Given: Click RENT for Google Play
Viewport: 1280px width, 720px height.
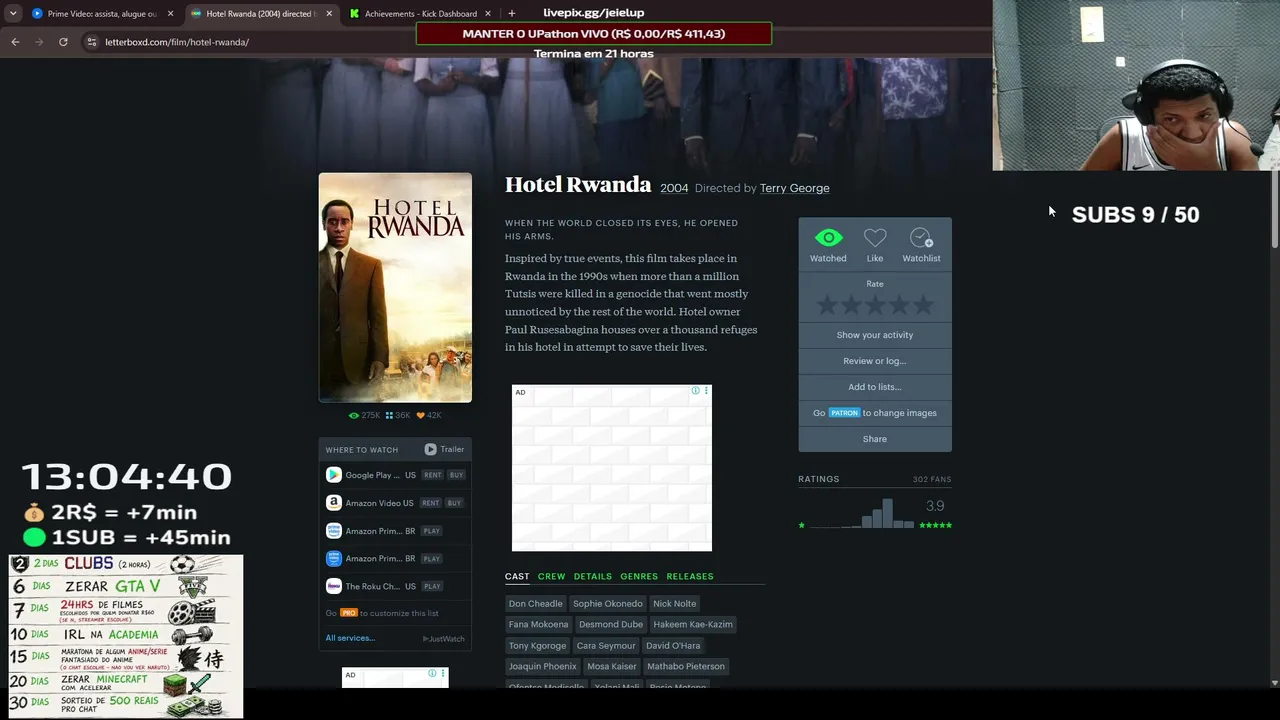Looking at the screenshot, I should tap(431, 475).
